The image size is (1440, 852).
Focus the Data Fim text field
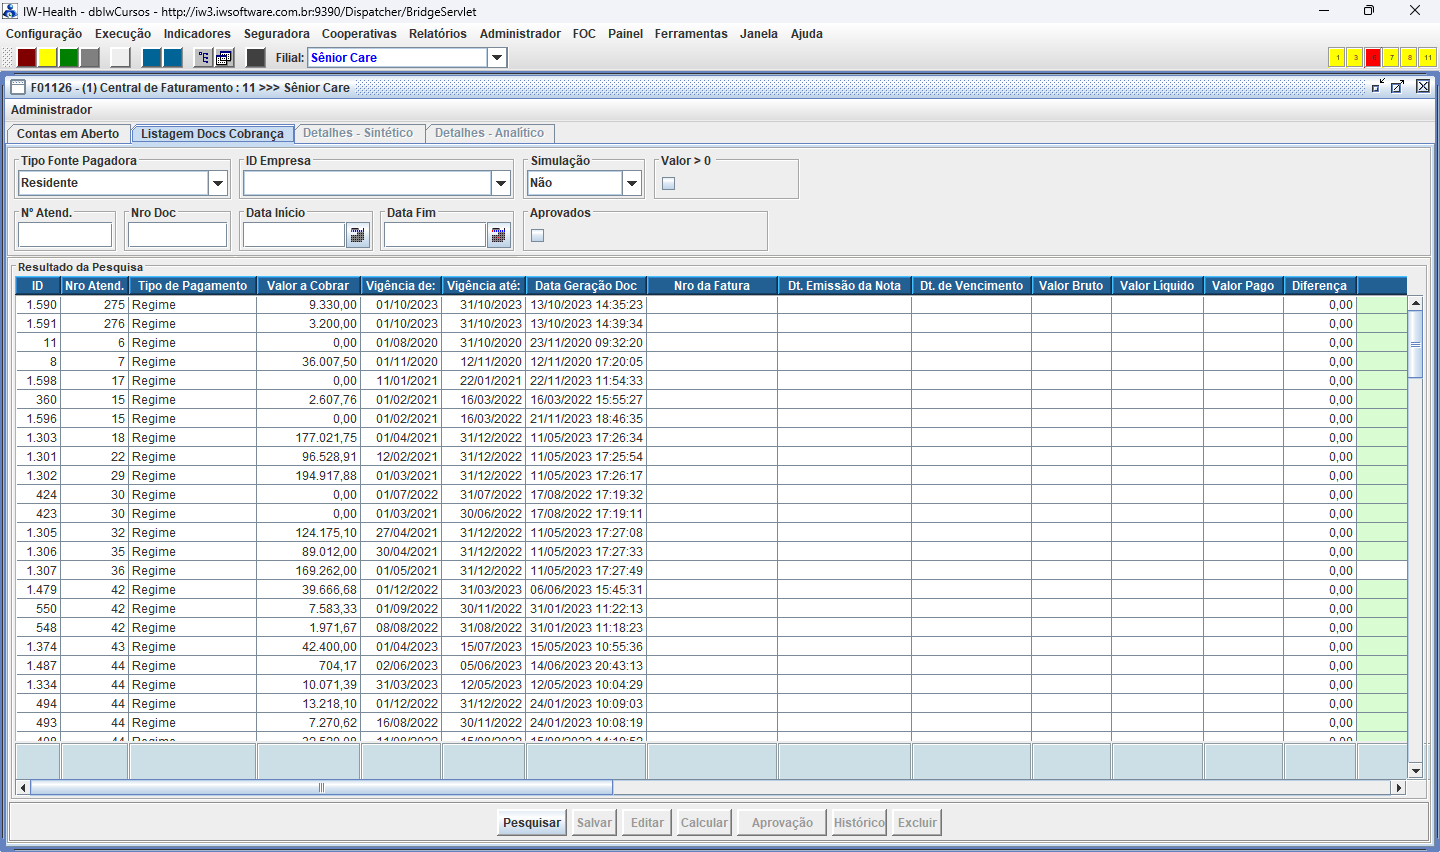point(435,235)
